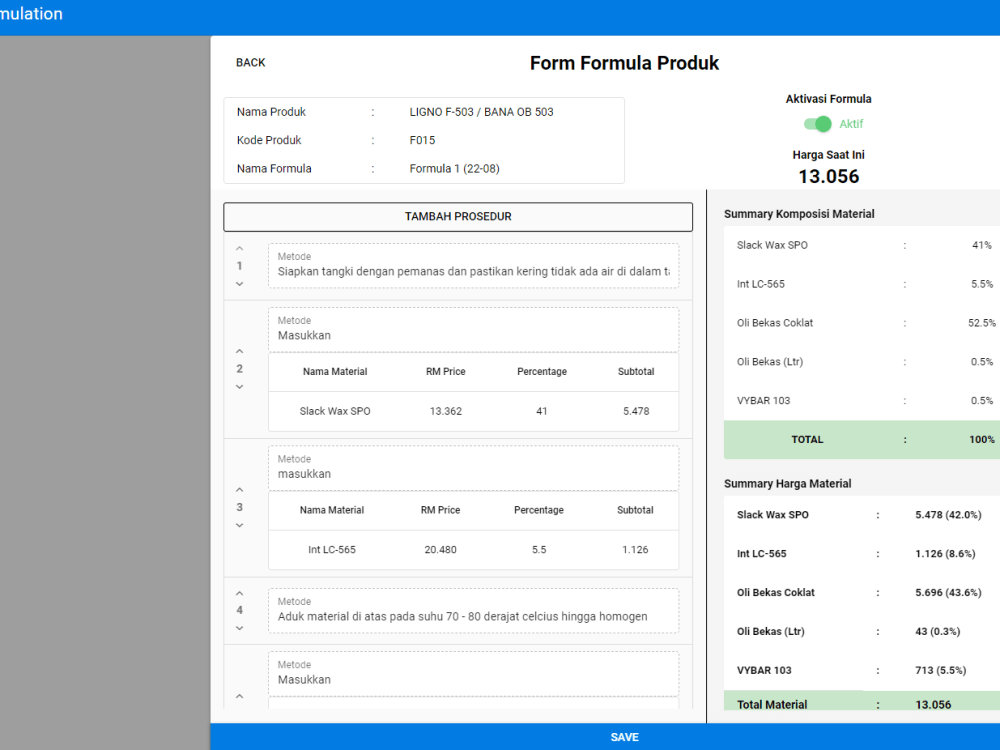Screen dimensions: 1000x750
Task: Select percentage value 41 for Slack Wax
Action: (541, 411)
